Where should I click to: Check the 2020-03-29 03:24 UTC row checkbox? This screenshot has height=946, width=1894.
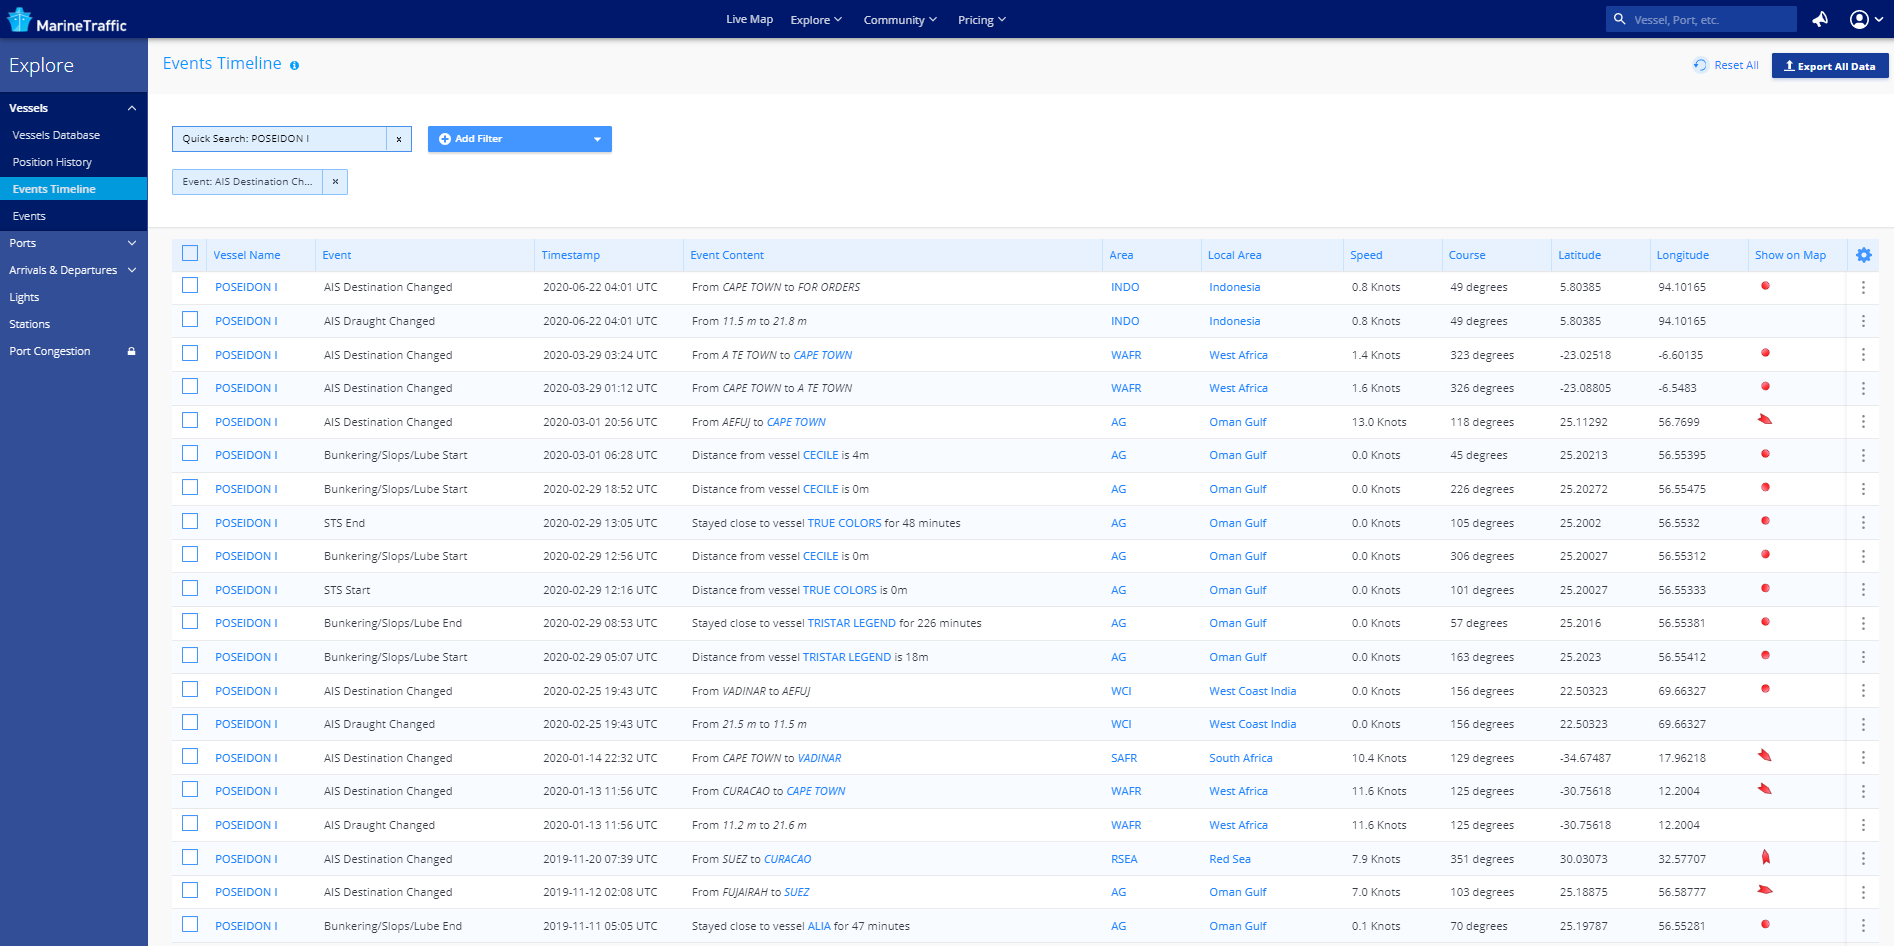(x=190, y=354)
